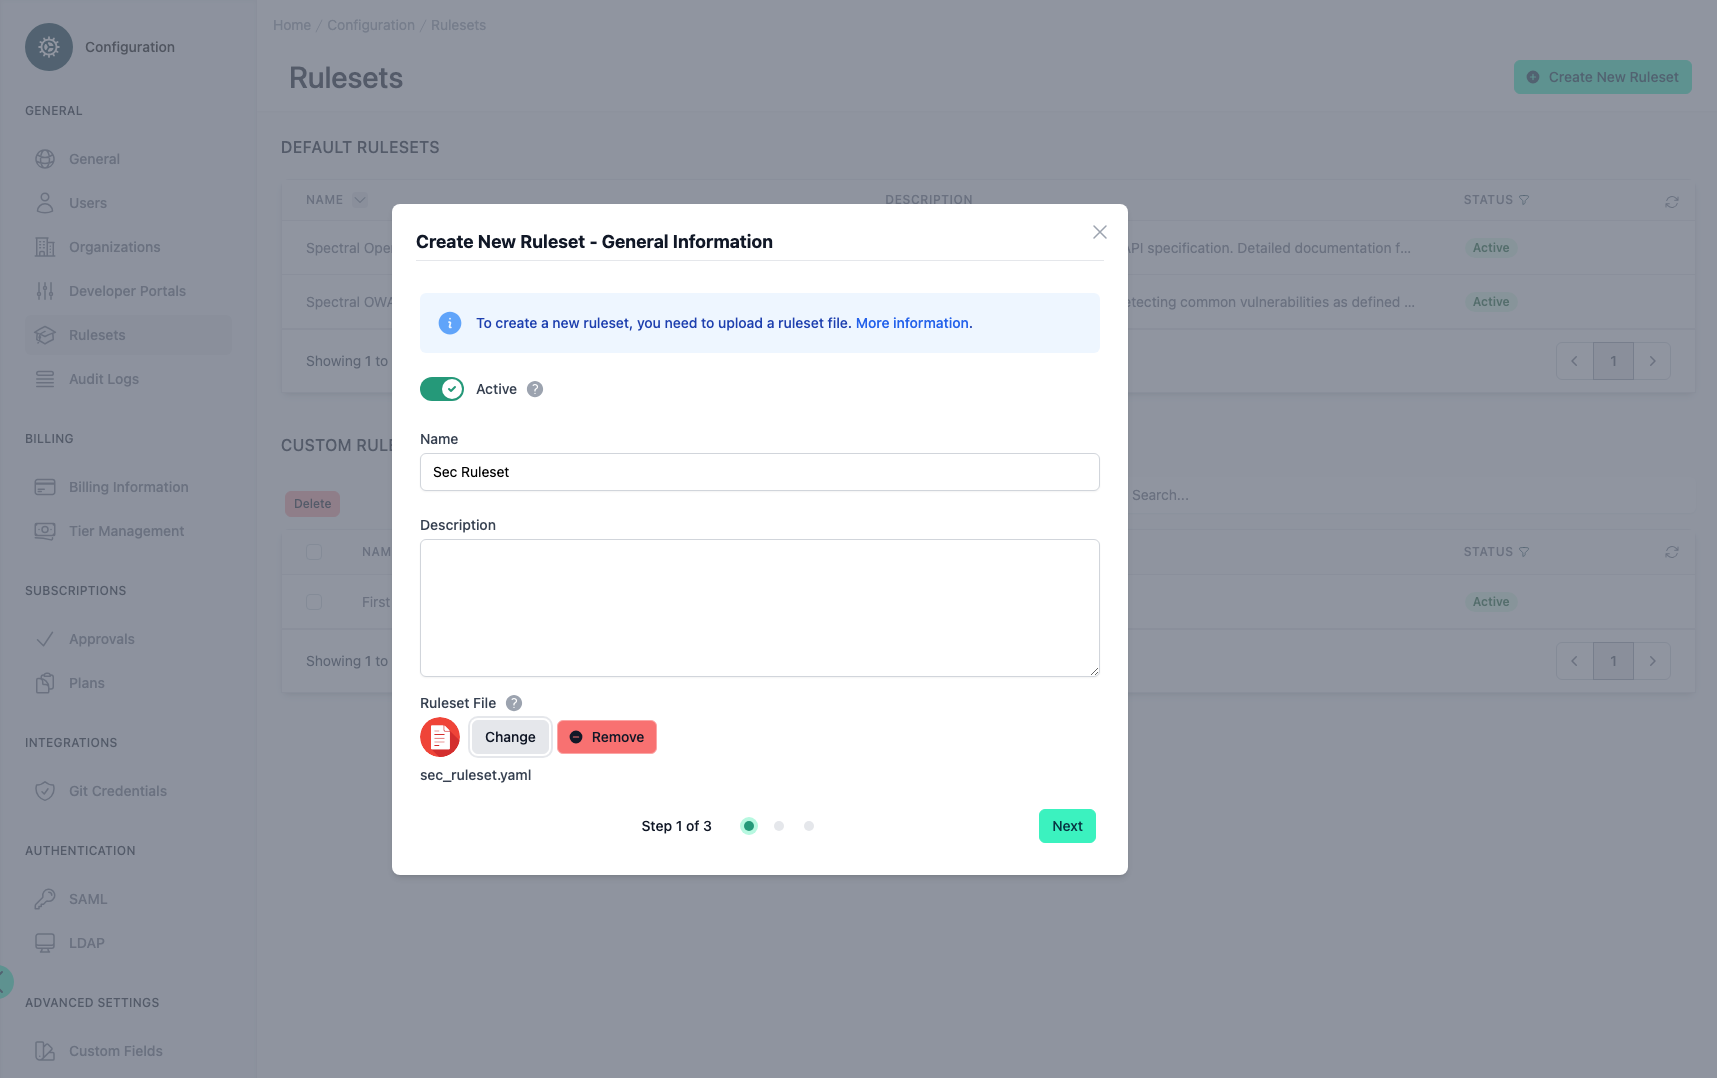Refresh the default rulesets table
This screenshot has width=1717, height=1078.
1672,201
